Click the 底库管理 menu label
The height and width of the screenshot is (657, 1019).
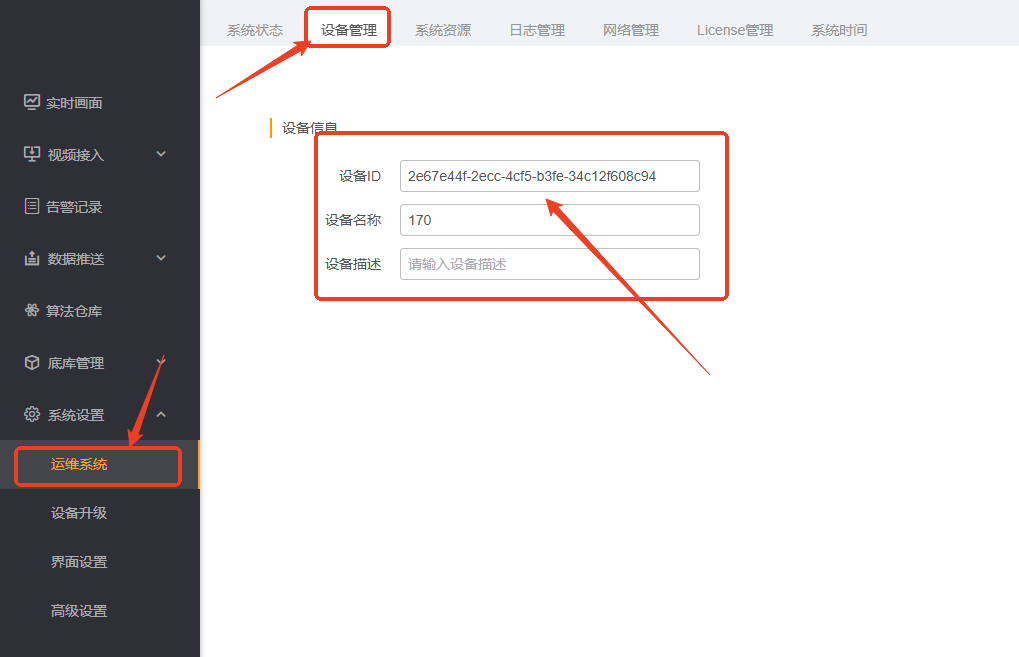point(75,363)
